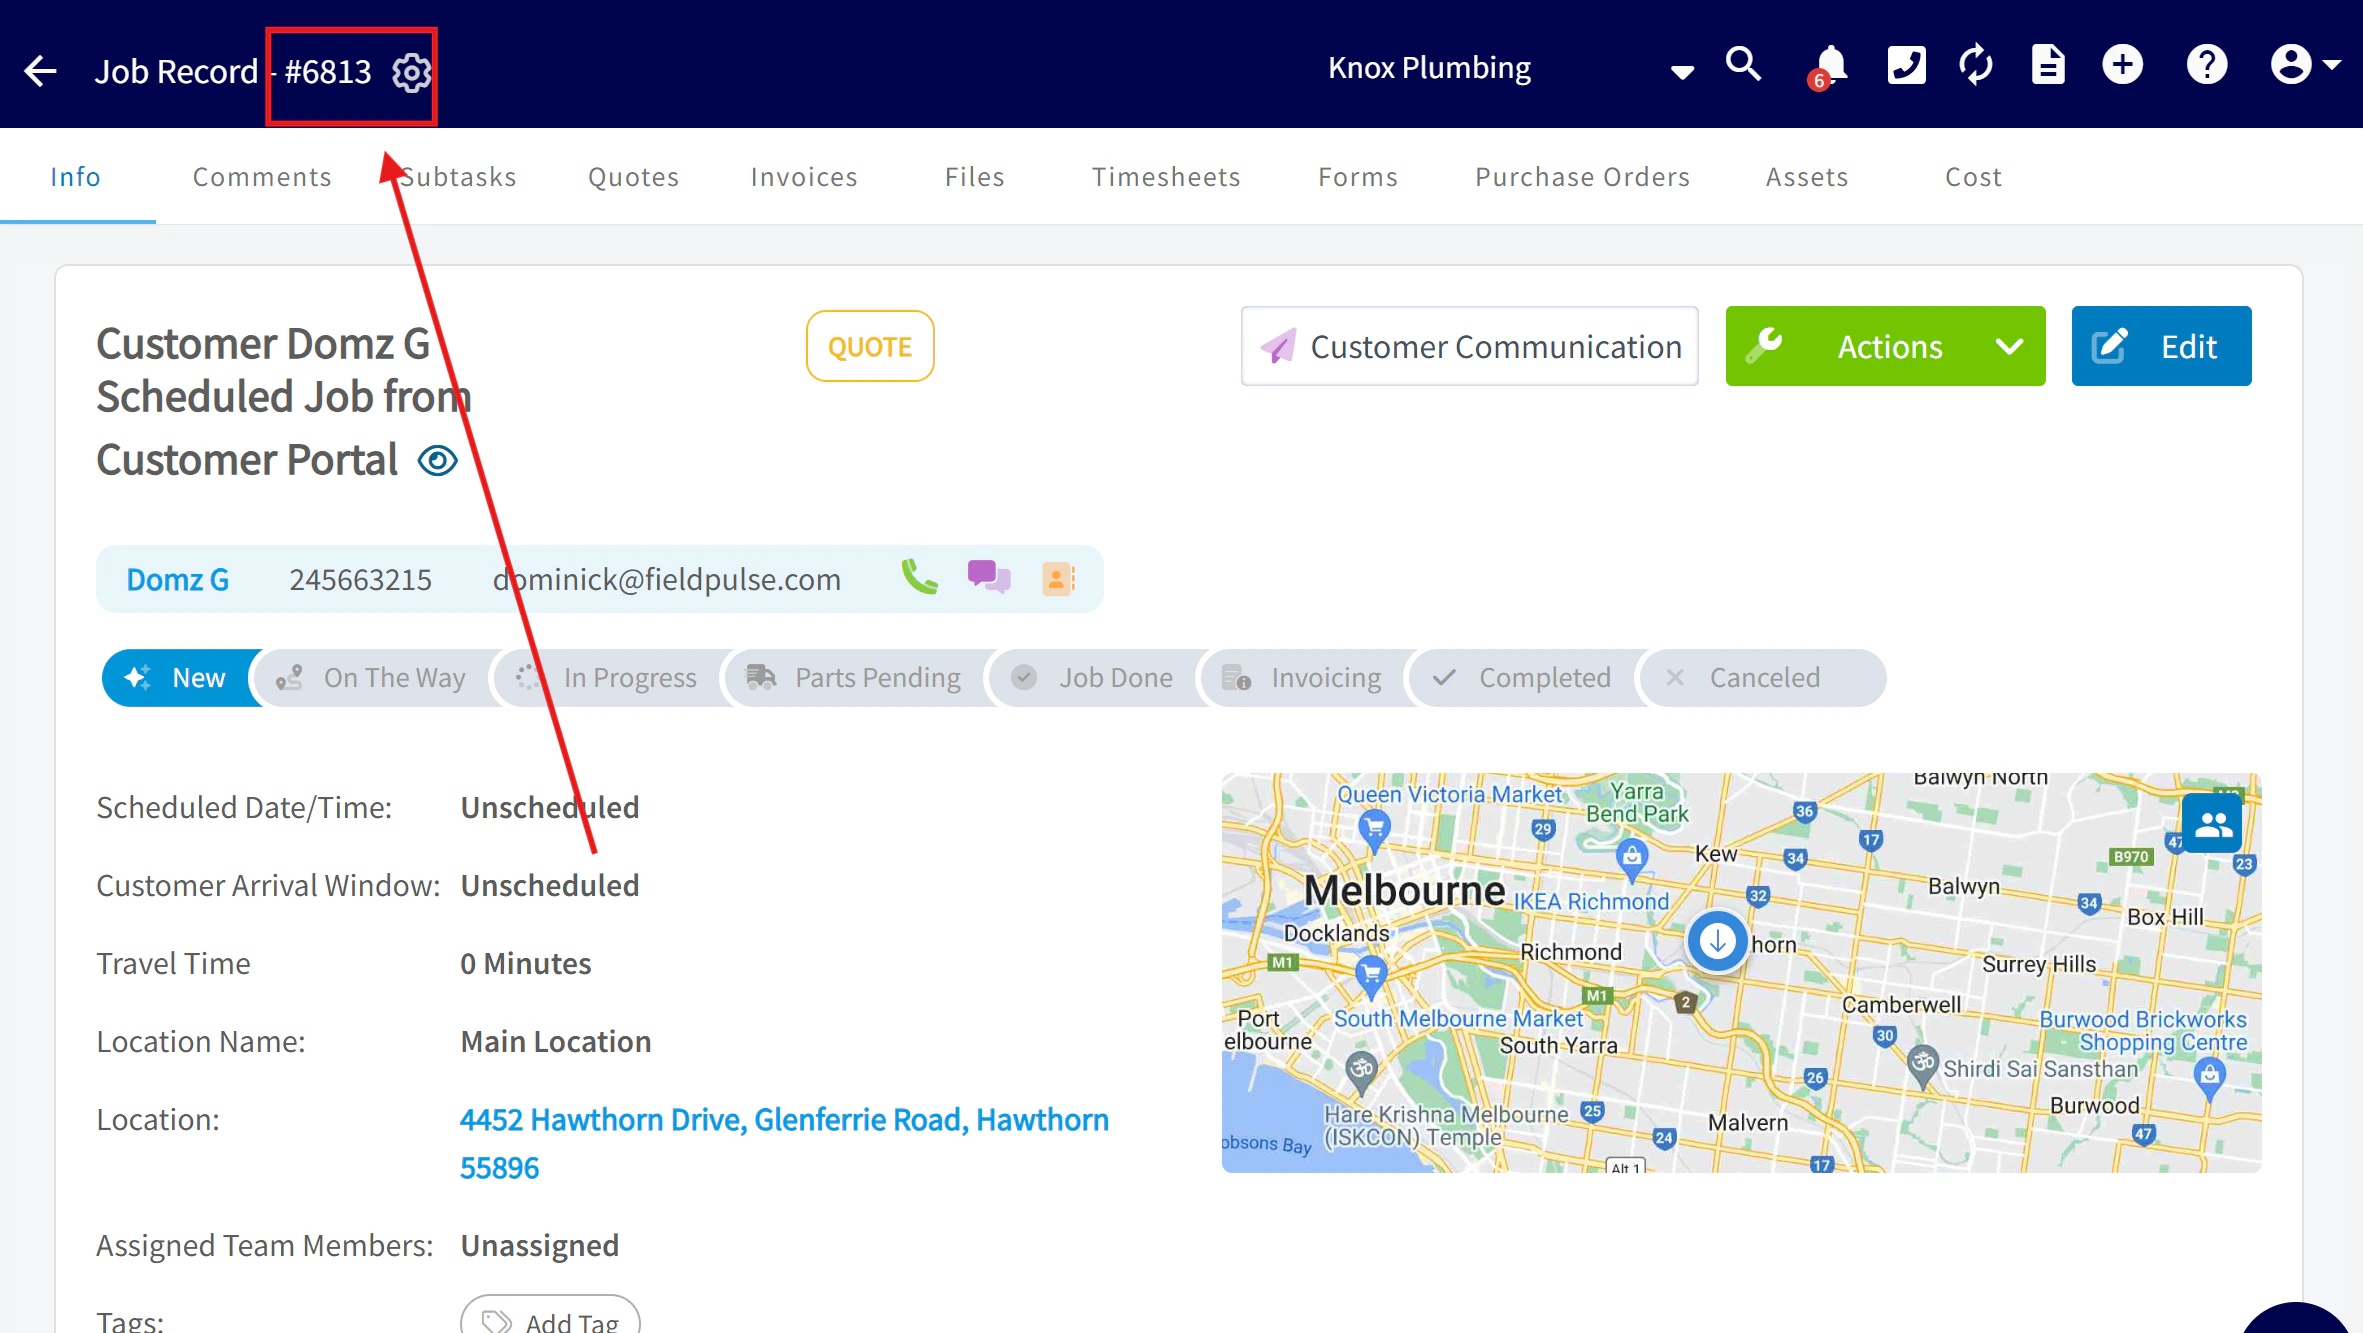Set job status to On The Way
Image resolution: width=2363 pixels, height=1333 pixels.
coord(374,678)
